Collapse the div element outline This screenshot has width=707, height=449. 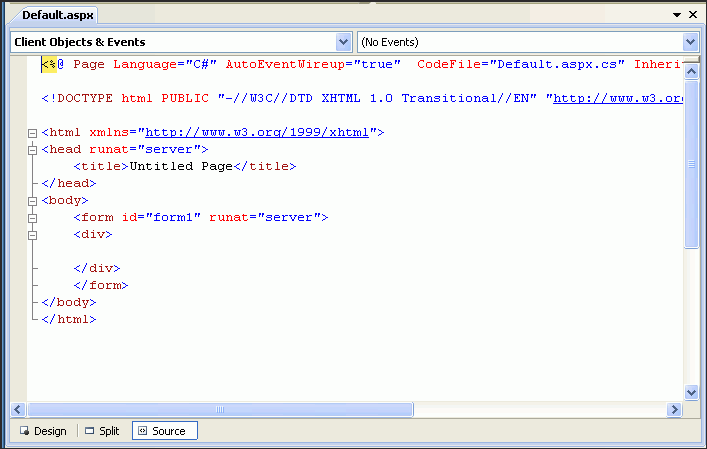[33, 234]
